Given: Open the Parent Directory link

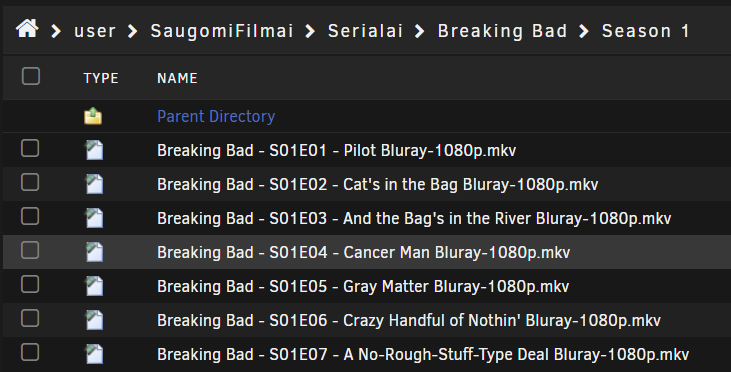Looking at the screenshot, I should pyautogui.click(x=216, y=116).
